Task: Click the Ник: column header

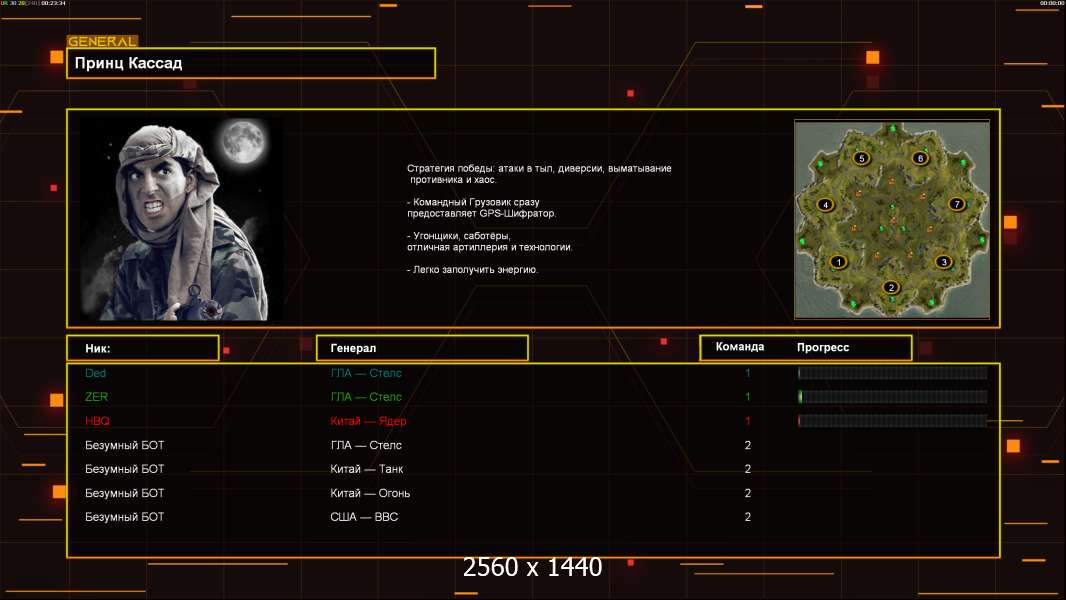Action: [142, 348]
